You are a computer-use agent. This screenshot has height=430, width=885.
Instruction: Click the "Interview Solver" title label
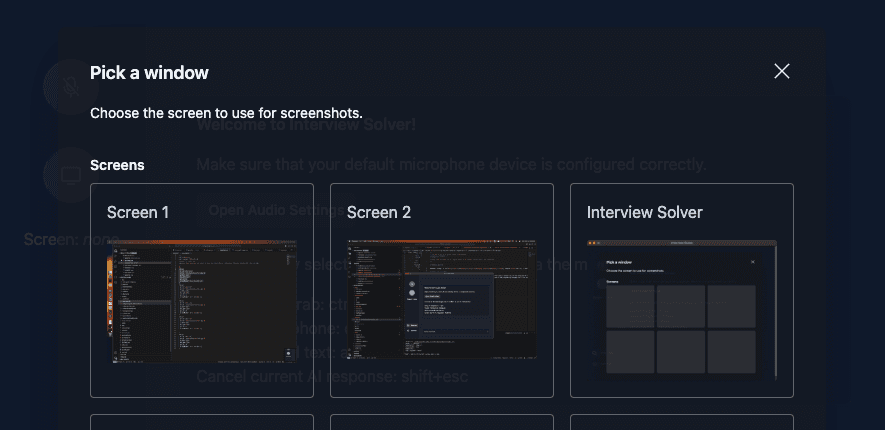(x=645, y=212)
